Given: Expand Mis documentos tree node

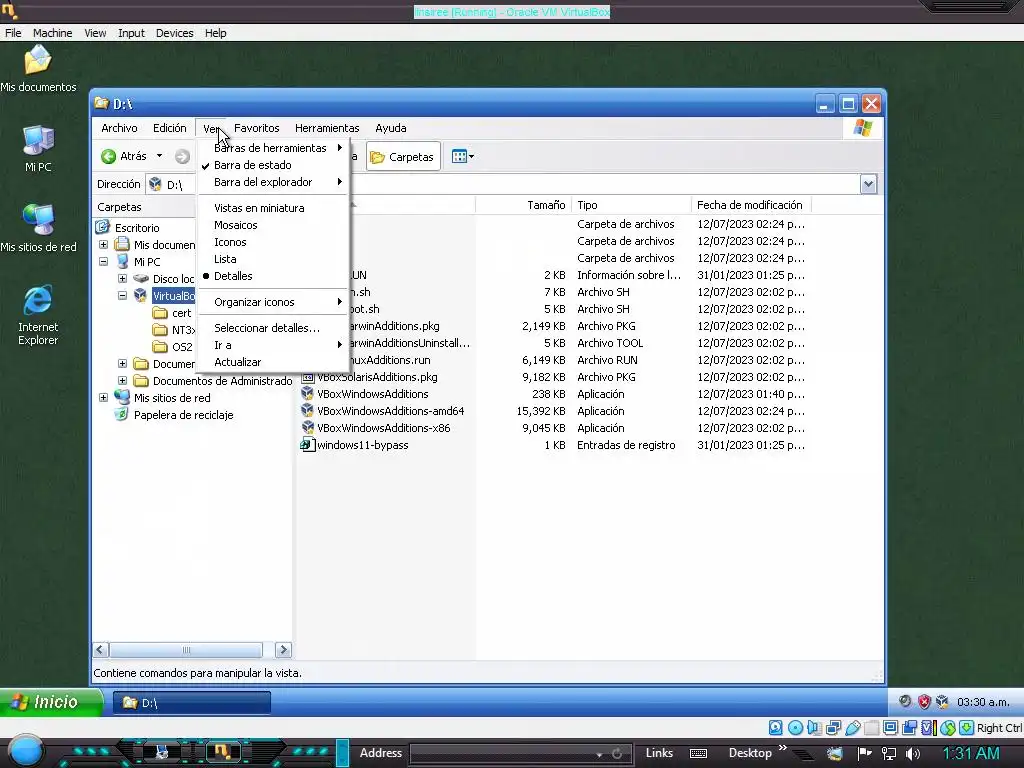Looking at the screenshot, I should (103, 245).
